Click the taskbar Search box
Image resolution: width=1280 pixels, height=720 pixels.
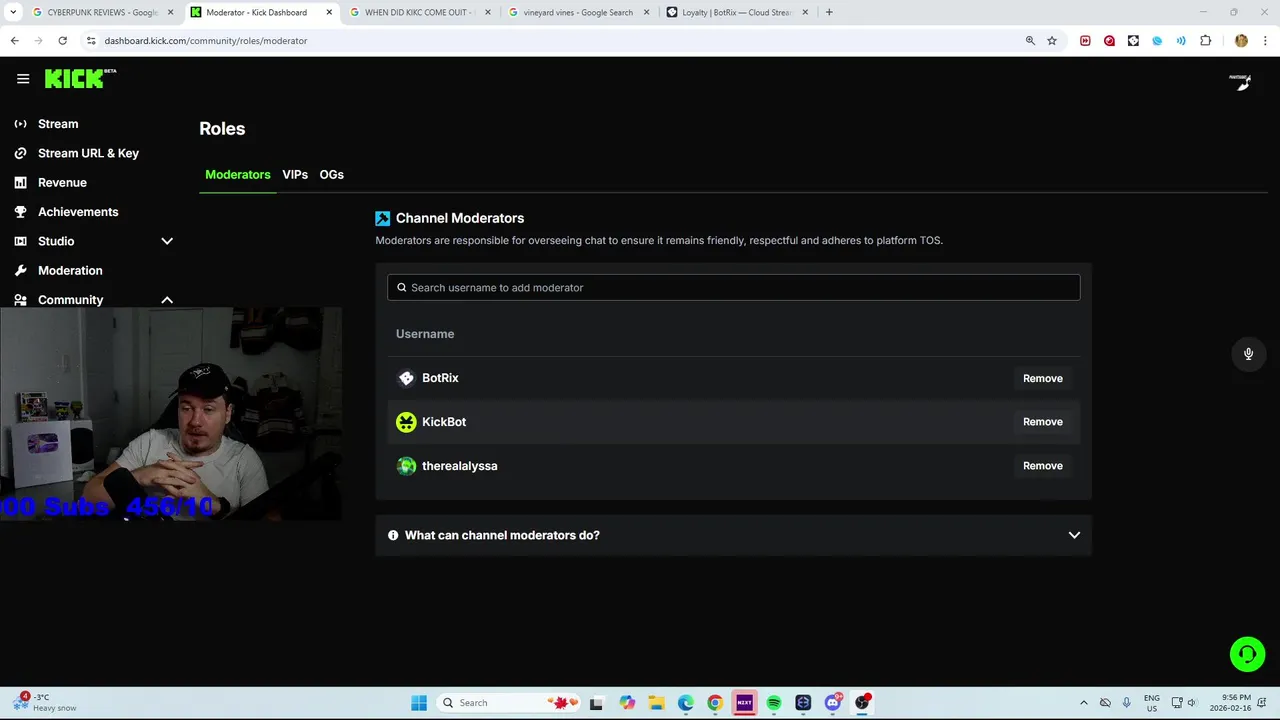click(x=507, y=703)
